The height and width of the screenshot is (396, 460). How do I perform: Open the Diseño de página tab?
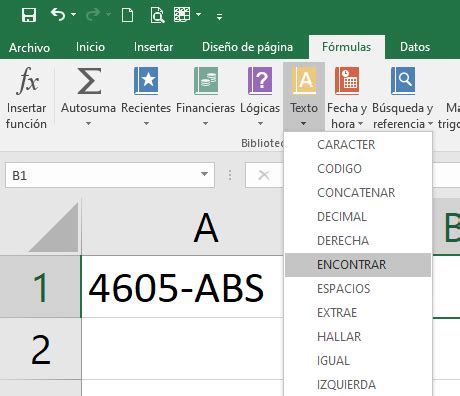(247, 47)
